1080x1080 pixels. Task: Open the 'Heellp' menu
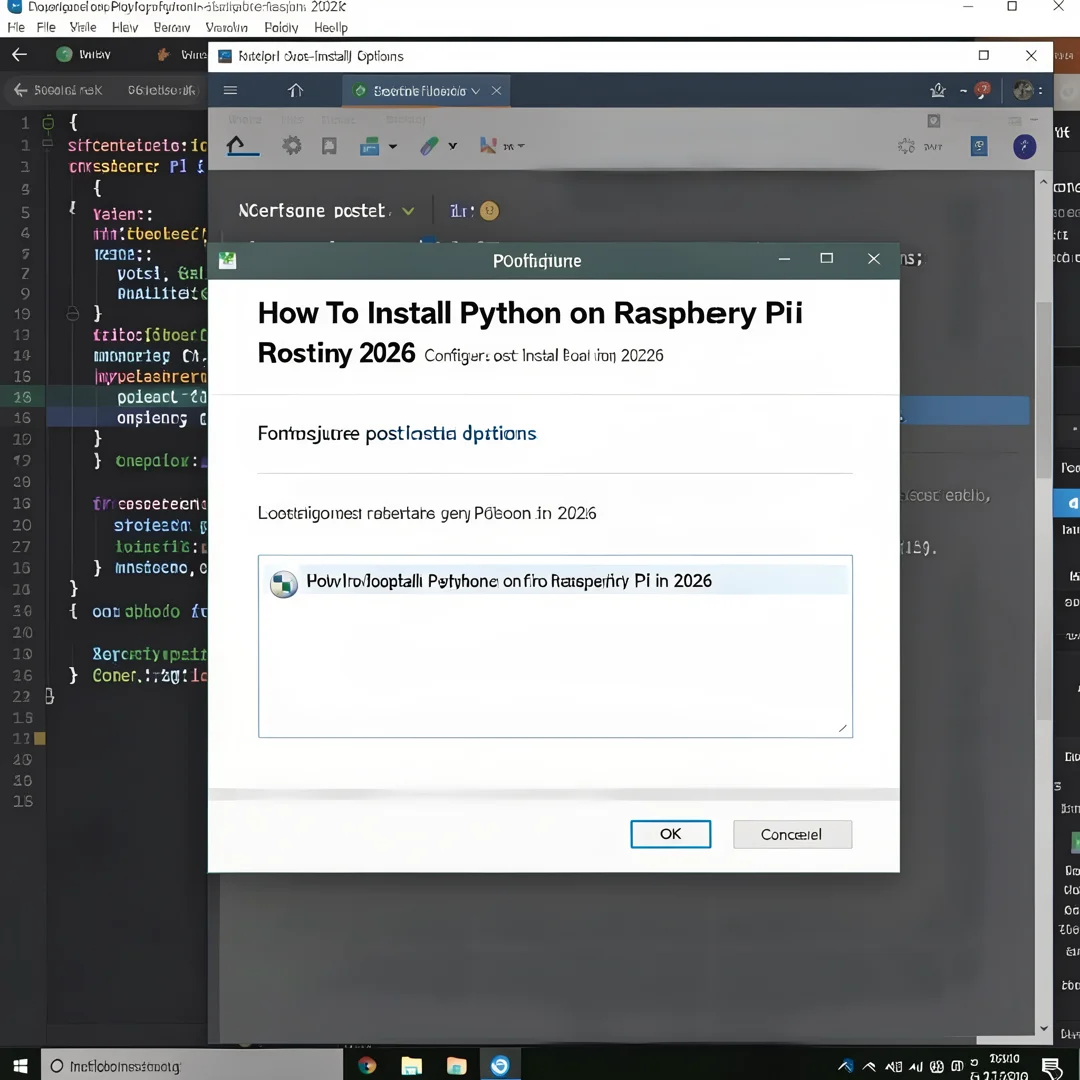[331, 28]
